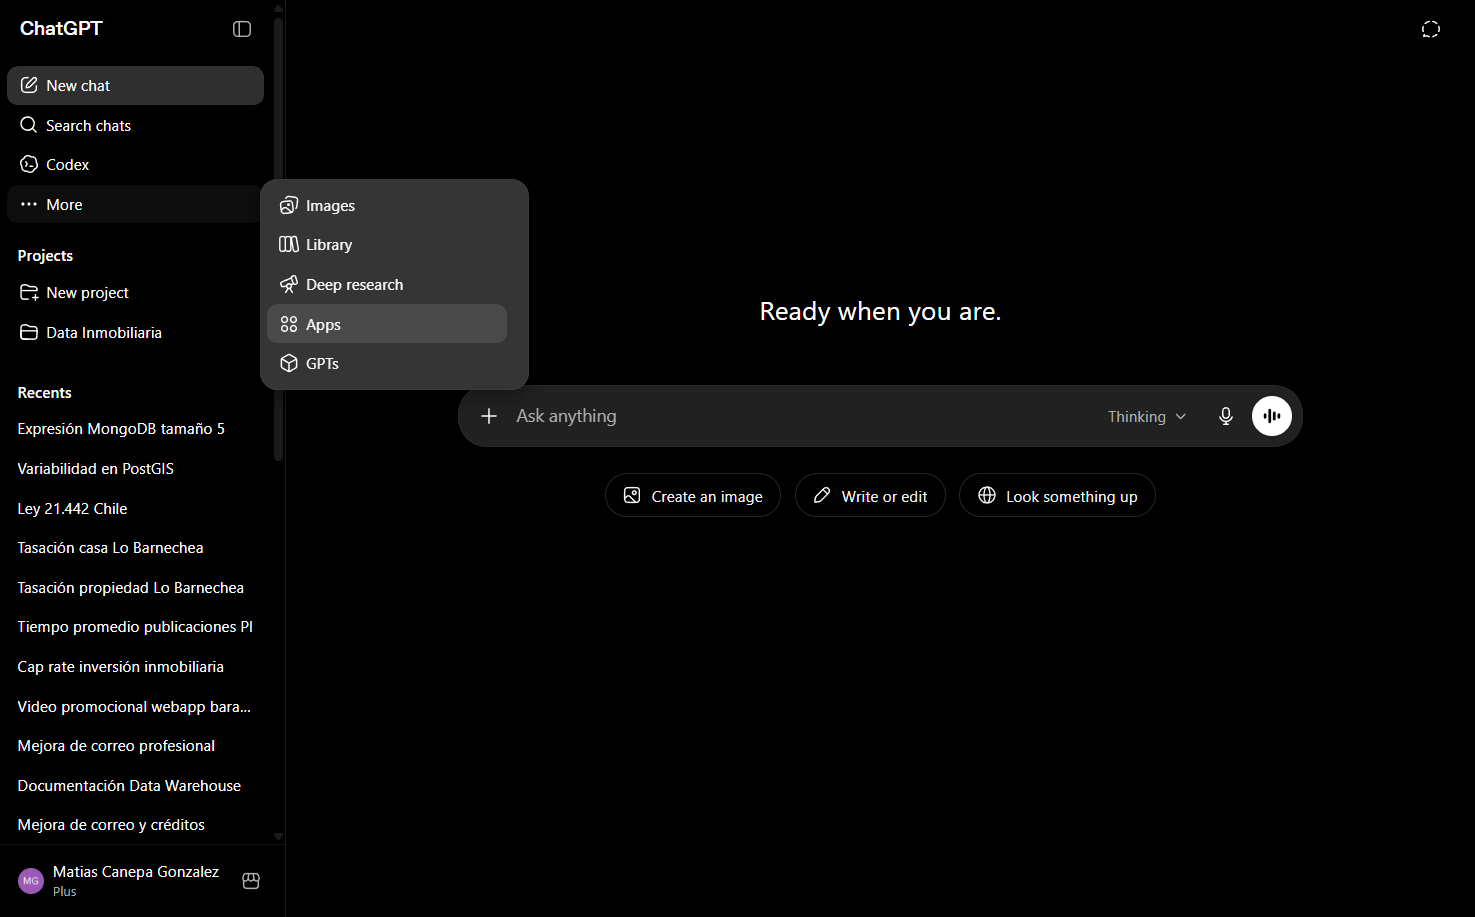Viewport: 1475px width, 917px height.
Task: Click the Create an image suggestion
Action: tap(693, 496)
